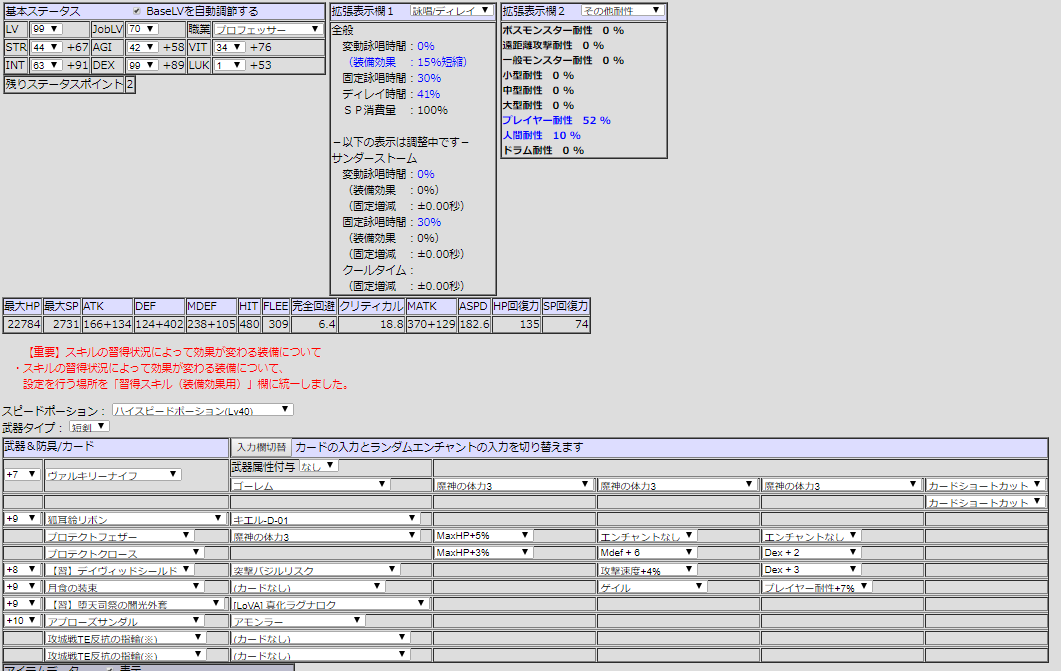
Task: Open the +7 weapon refine dropdown
Action: 22,475
